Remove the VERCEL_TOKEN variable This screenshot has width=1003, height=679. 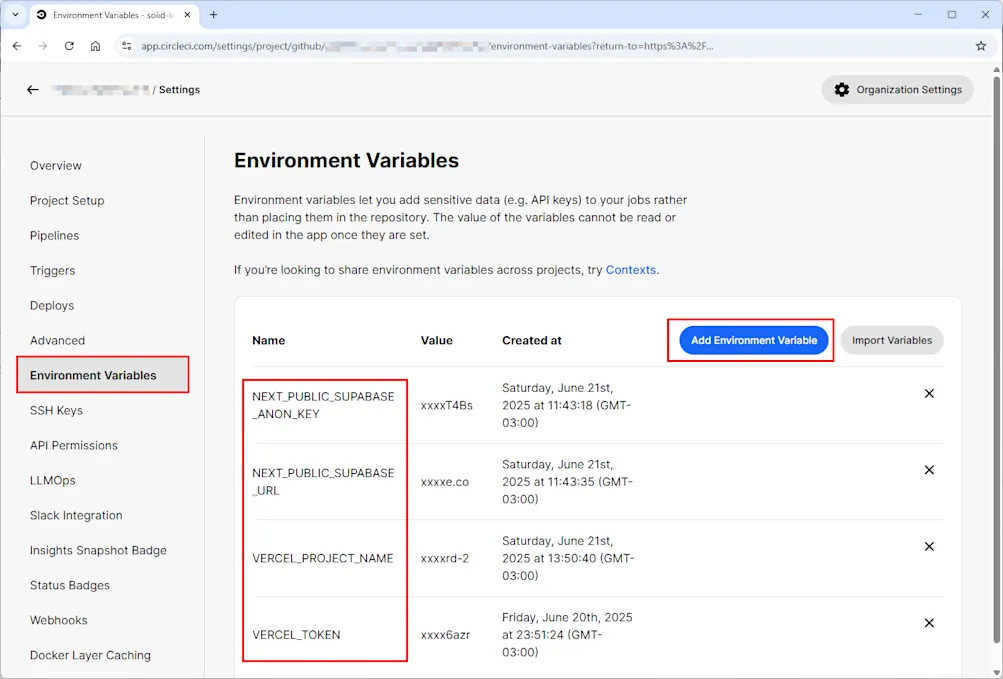(x=928, y=622)
